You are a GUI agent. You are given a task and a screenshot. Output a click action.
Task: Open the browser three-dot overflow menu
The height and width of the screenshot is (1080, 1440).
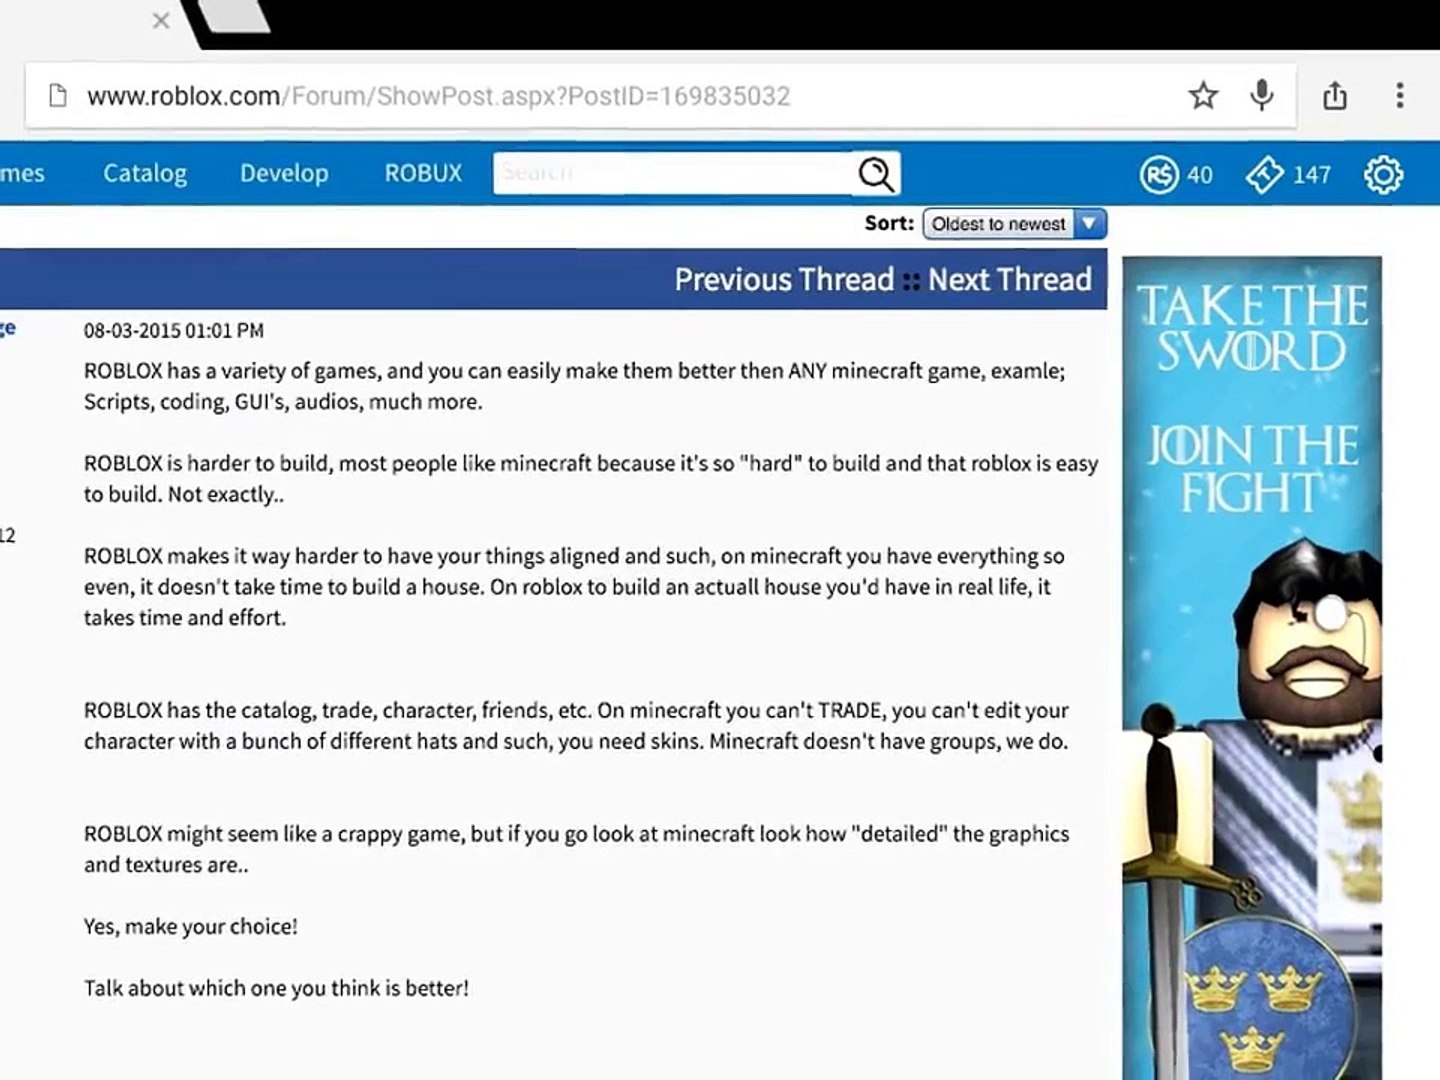coord(1400,95)
